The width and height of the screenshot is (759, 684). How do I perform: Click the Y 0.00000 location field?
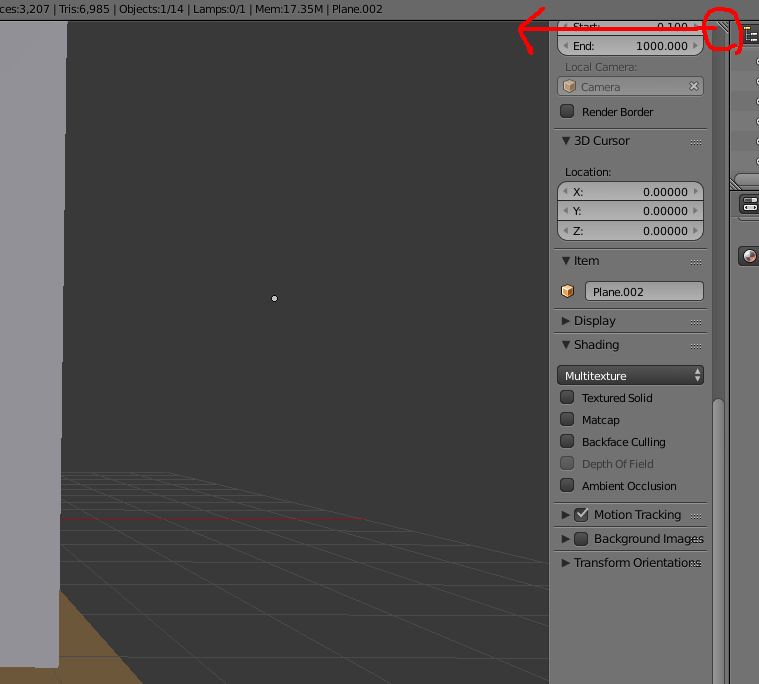(x=630, y=211)
